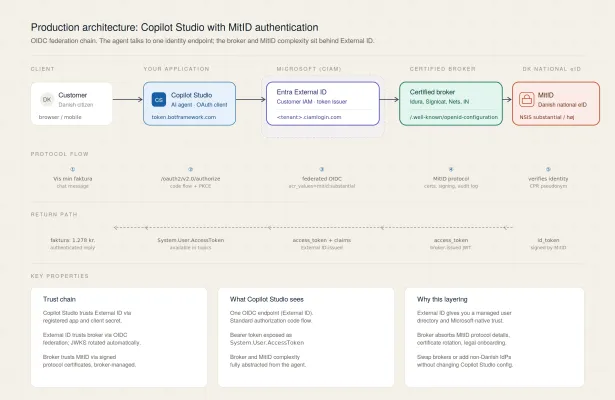The height and width of the screenshot is (400, 615).
Task: Click paragraph 'Broker absorbs MitID protocol details'
Action: tap(463, 339)
